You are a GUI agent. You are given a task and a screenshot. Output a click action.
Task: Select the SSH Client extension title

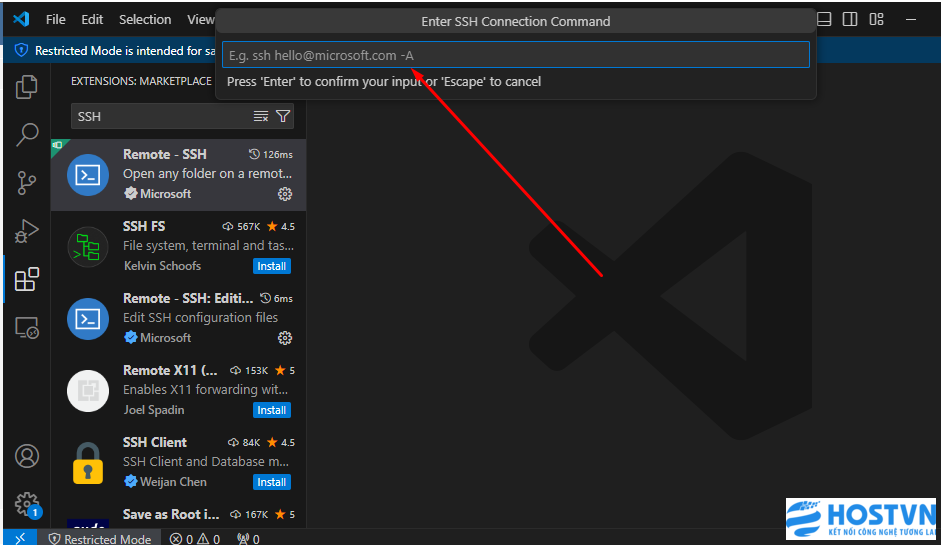point(155,442)
